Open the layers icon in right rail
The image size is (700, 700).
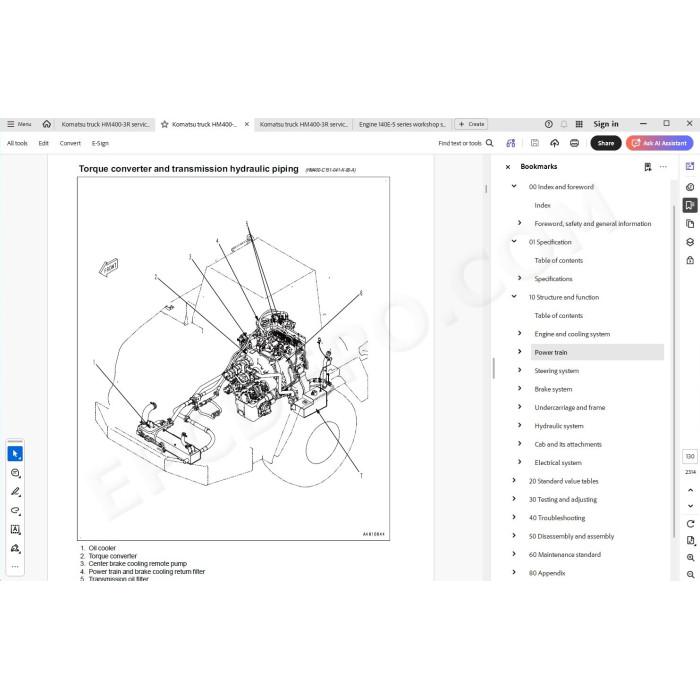coord(690,242)
